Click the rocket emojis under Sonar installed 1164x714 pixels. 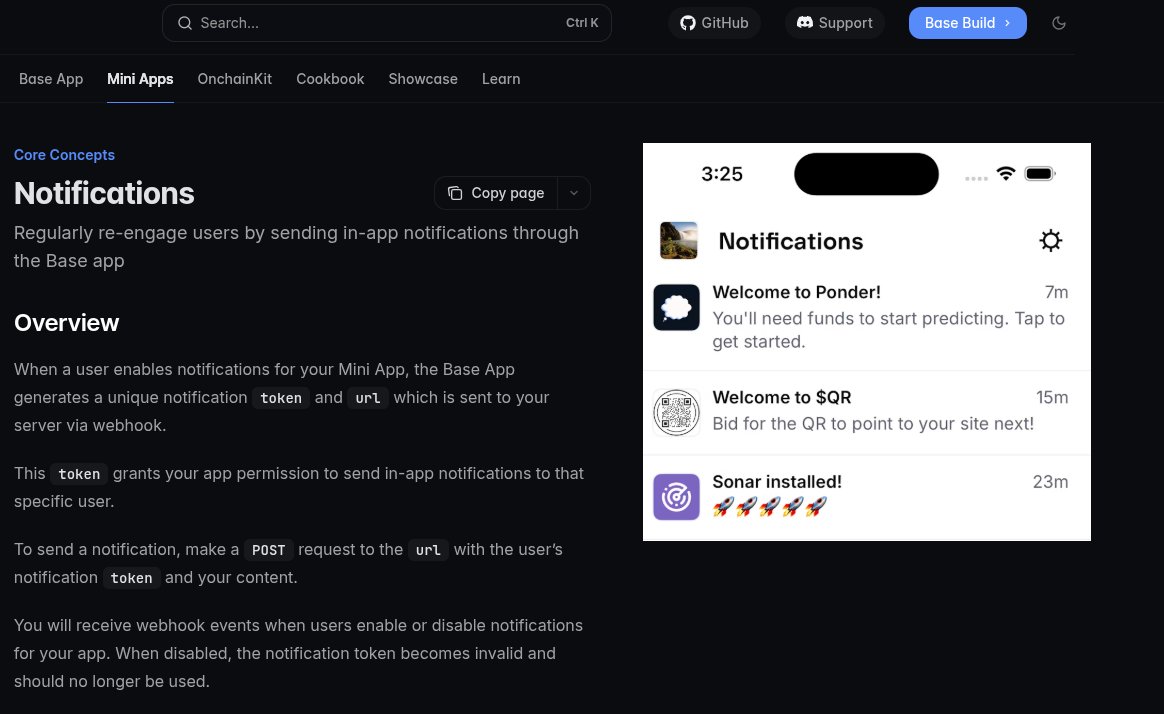(770, 507)
